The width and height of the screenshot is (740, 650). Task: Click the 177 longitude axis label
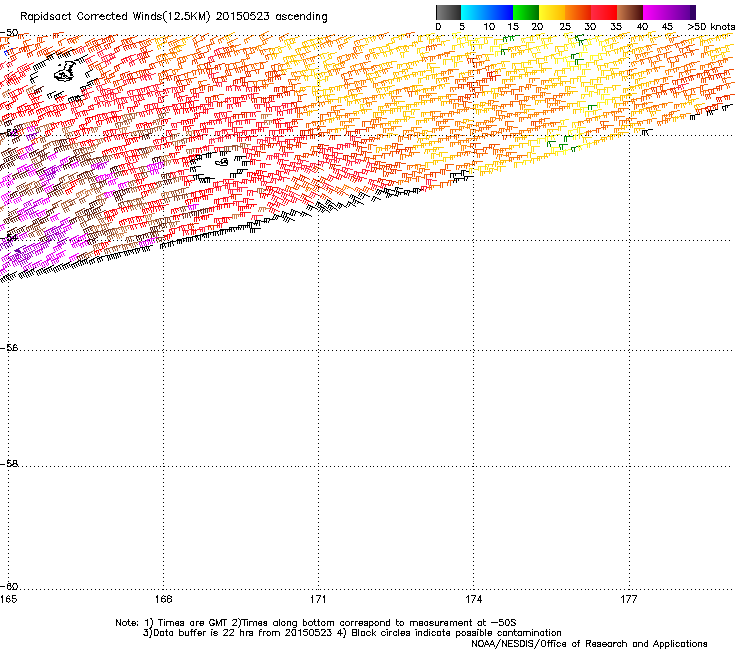click(x=629, y=599)
